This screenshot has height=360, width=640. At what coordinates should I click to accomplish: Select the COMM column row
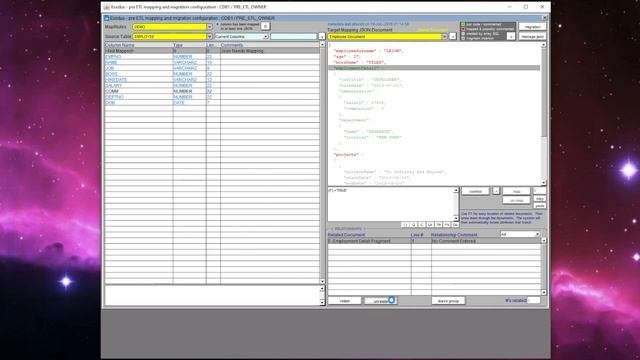[x=212, y=91]
